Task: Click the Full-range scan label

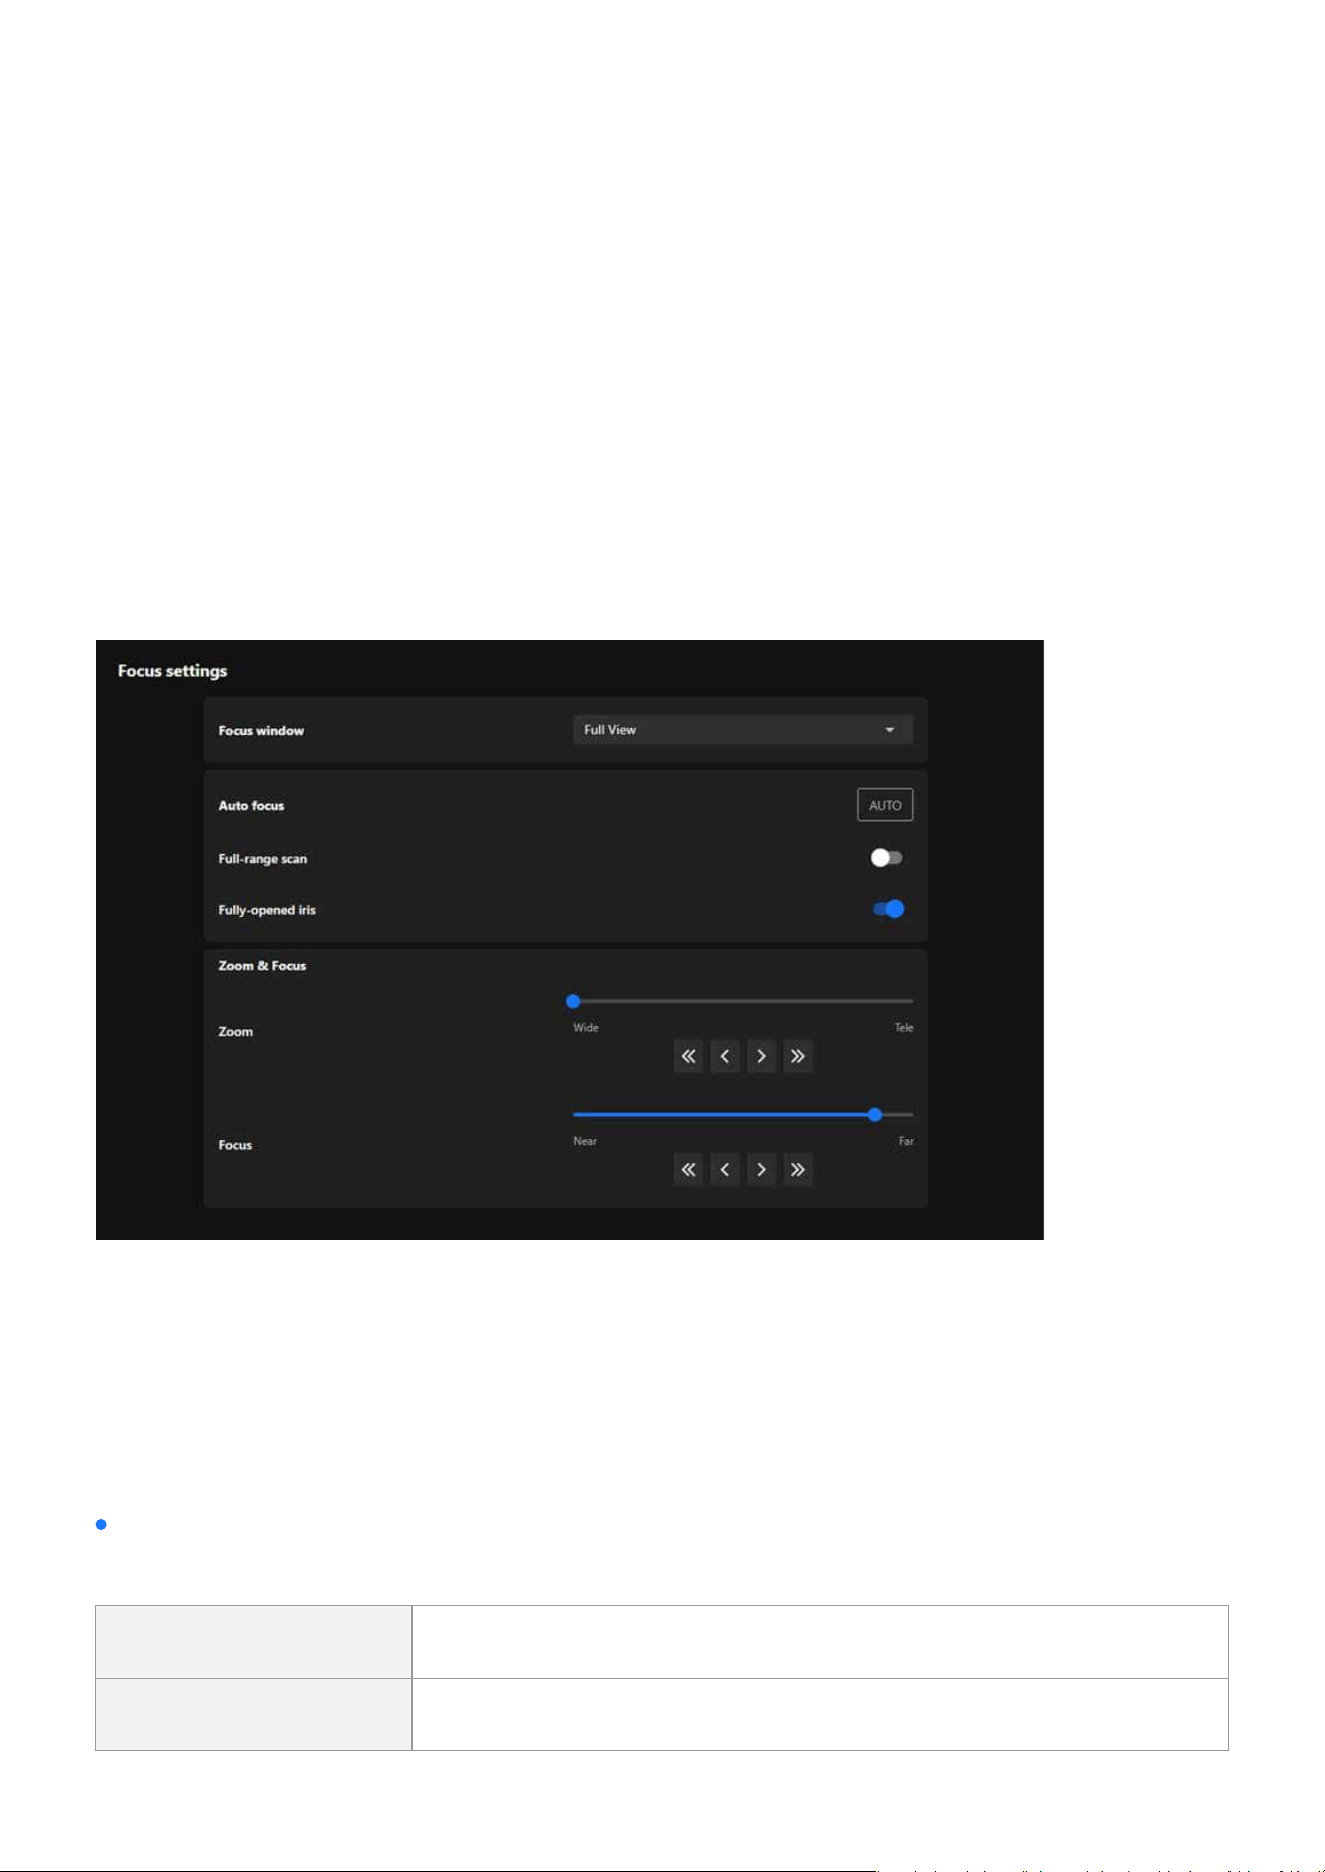Action: tap(263, 859)
